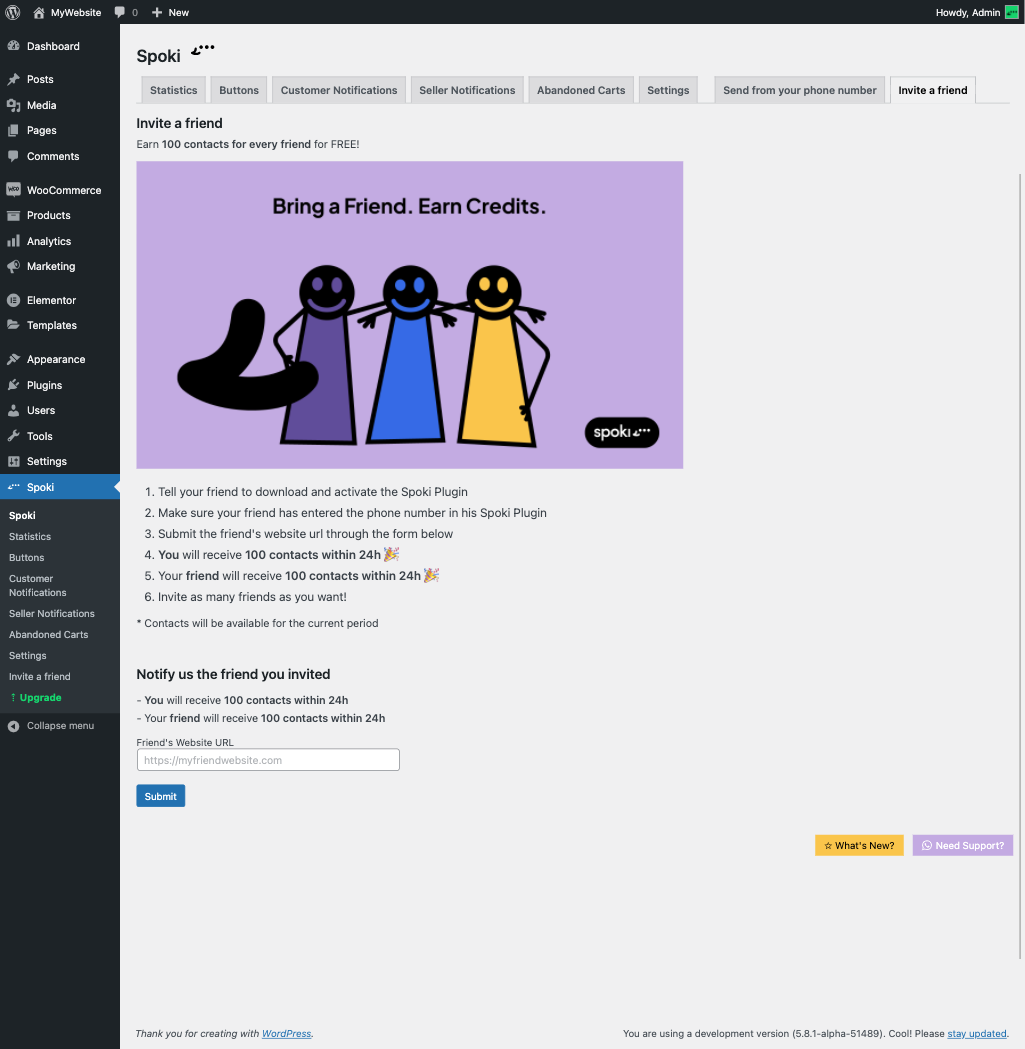The height and width of the screenshot is (1049, 1025).
Task: Click the Admin avatar icon
Action: [x=1012, y=12]
